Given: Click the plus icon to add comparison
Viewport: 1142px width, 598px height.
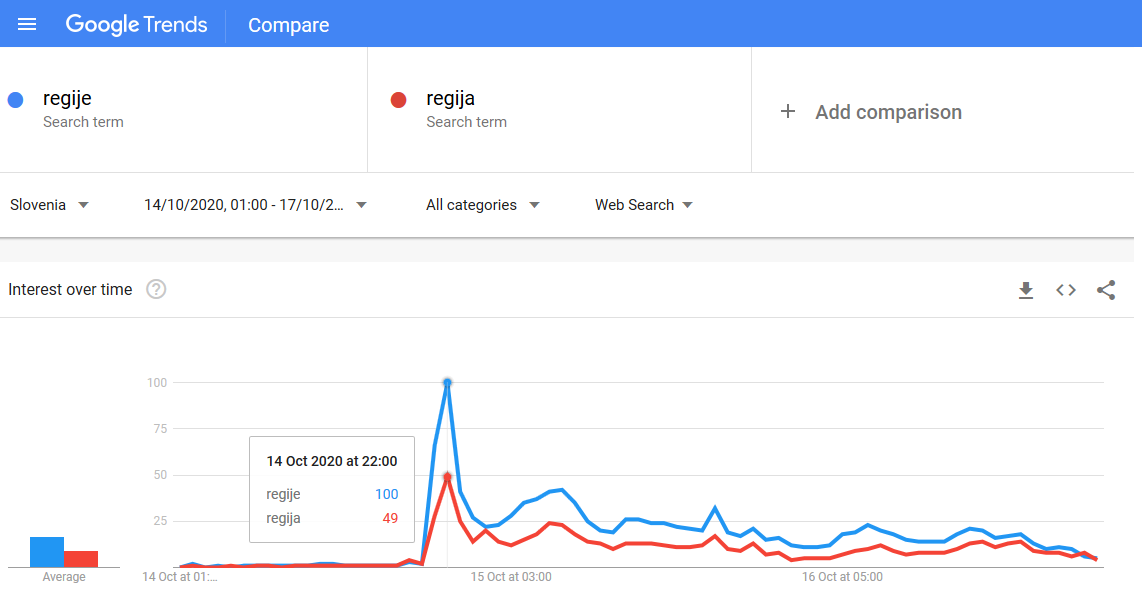Looking at the screenshot, I should point(787,111).
